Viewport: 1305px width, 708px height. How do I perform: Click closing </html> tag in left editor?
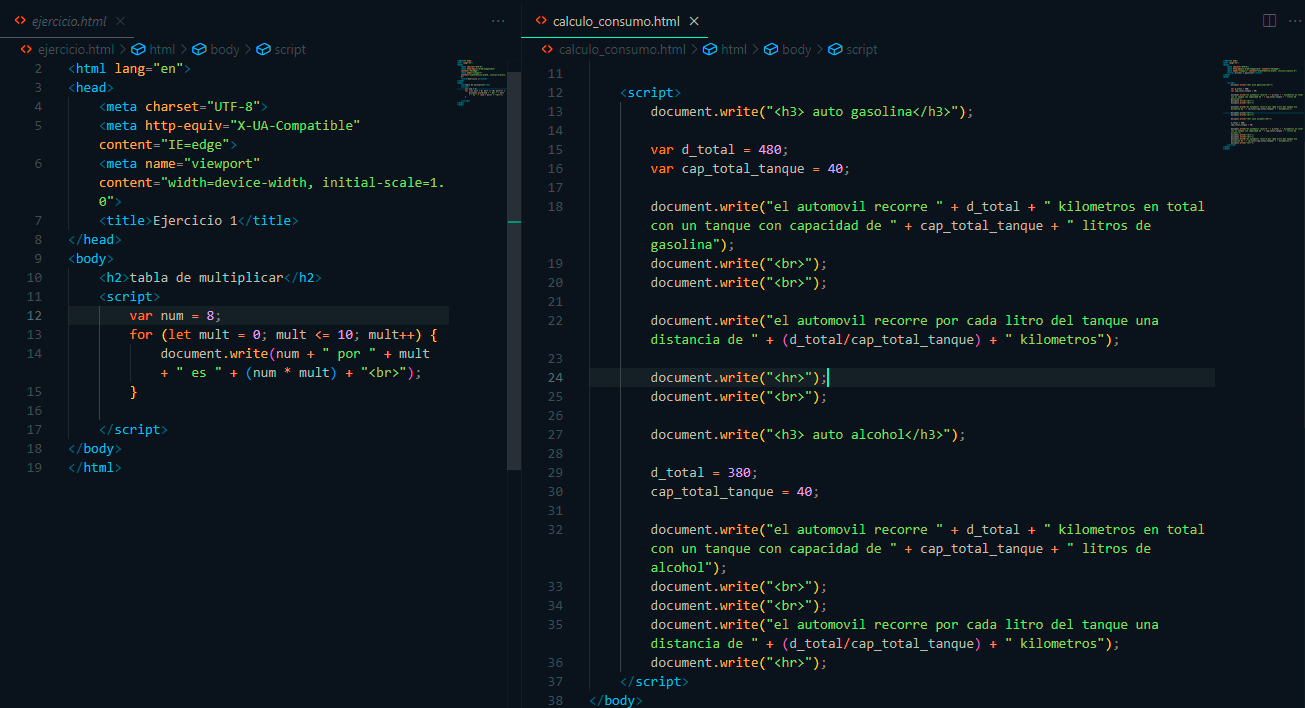95,468
